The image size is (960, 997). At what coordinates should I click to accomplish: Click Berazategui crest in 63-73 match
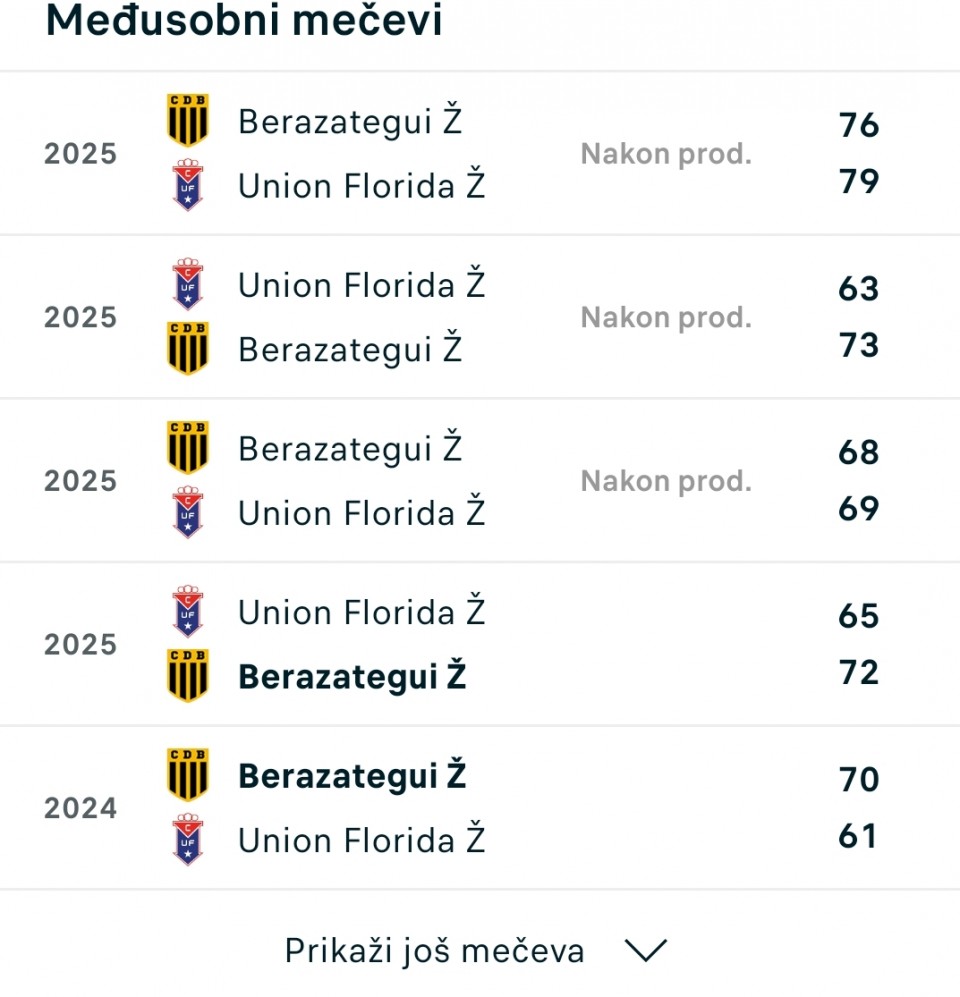[x=188, y=349]
